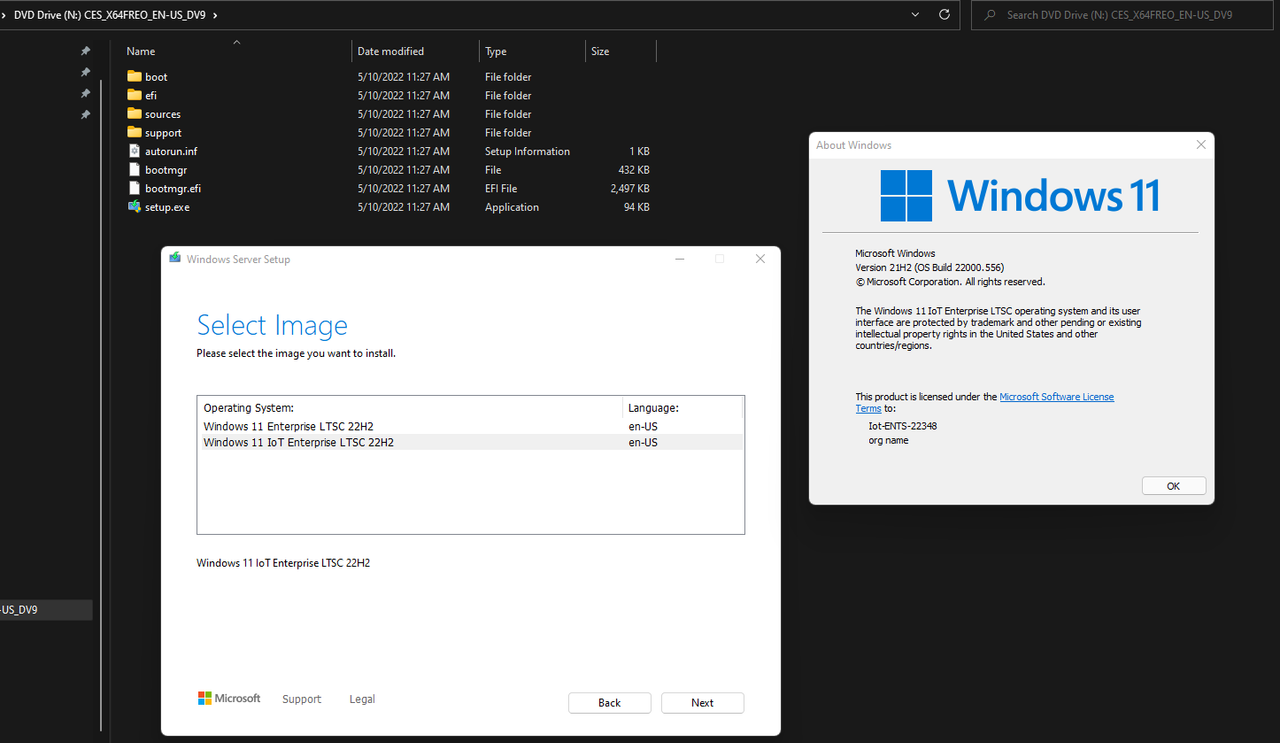Click the autorun.inf file name
The width and height of the screenshot is (1280, 743).
point(171,151)
